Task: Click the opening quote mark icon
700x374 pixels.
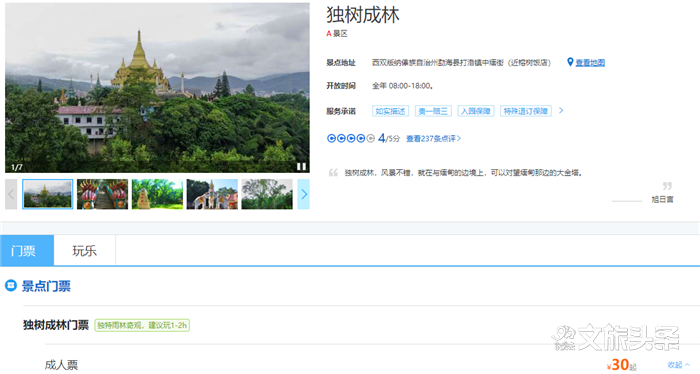Action: point(333,173)
